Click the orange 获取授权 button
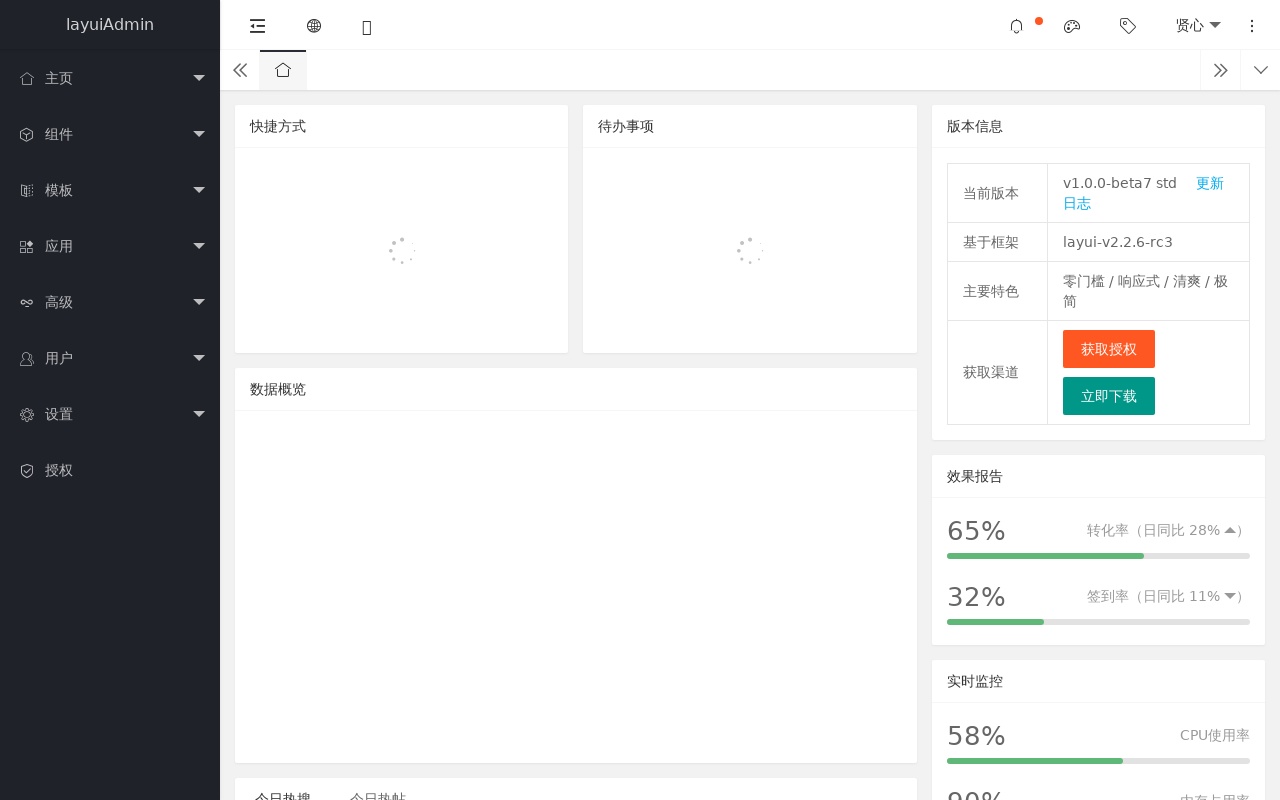Viewport: 1280px width, 800px height. pyautogui.click(x=1109, y=349)
